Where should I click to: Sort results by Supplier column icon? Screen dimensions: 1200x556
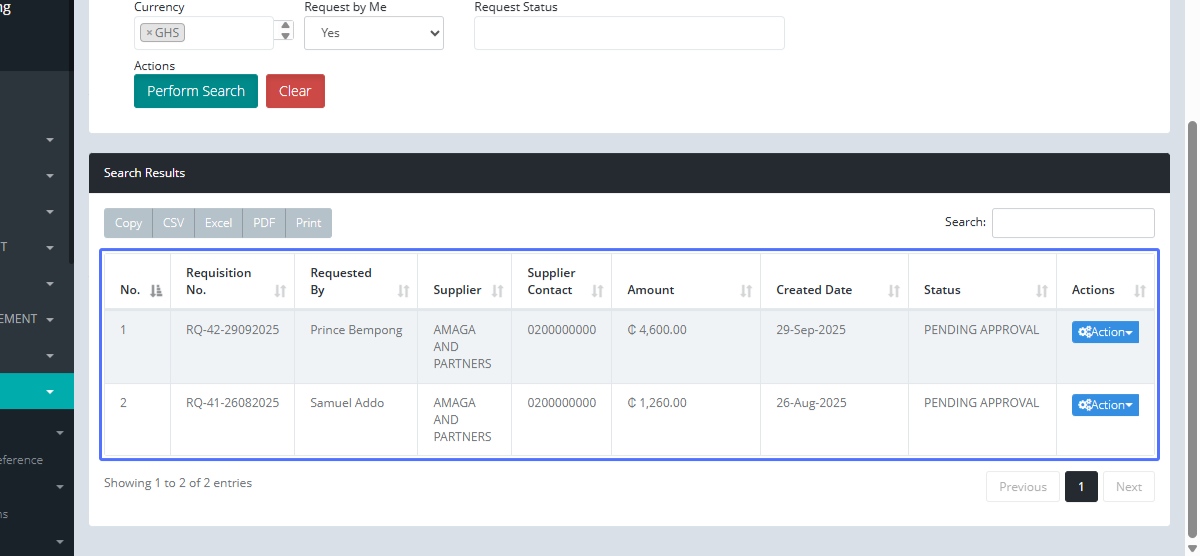497,291
